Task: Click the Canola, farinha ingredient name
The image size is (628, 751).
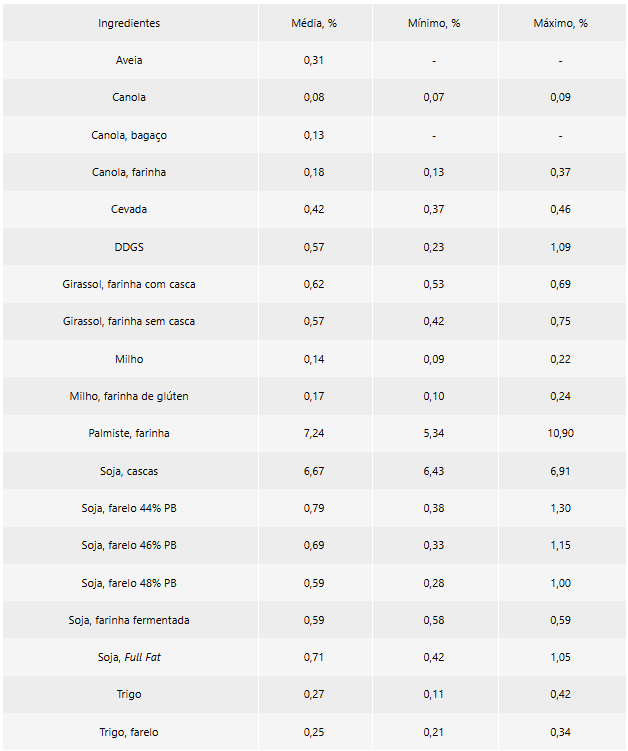Action: pyautogui.click(x=129, y=172)
